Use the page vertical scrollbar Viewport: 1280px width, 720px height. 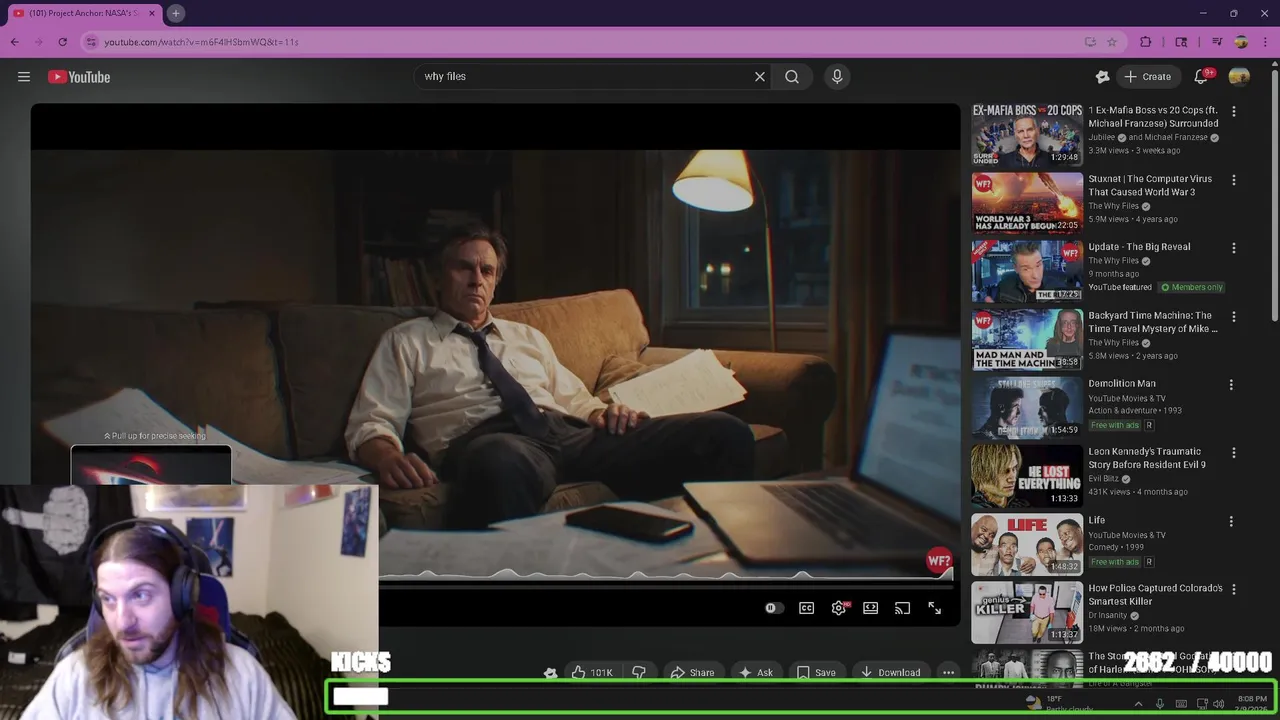click(x=1274, y=195)
